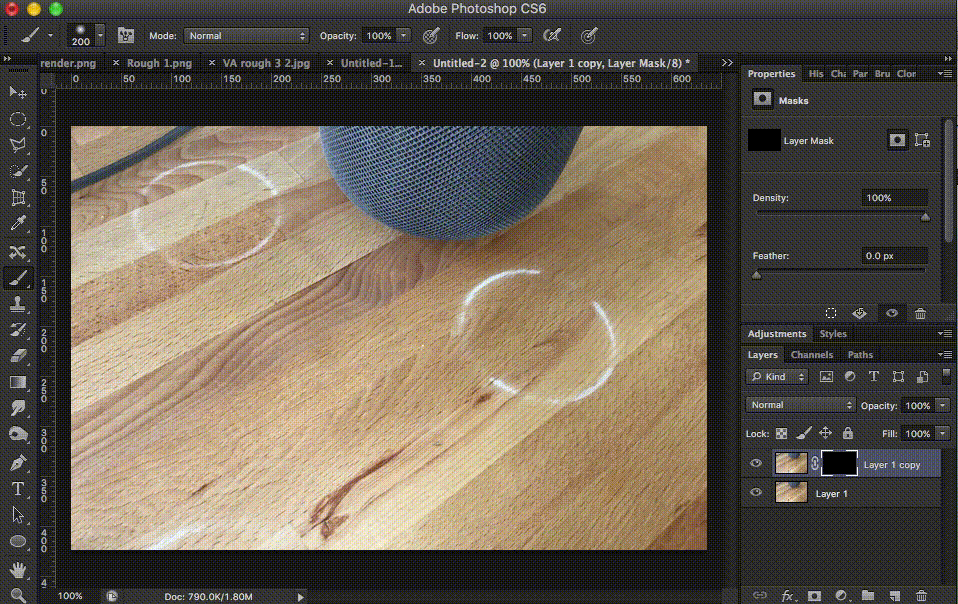Image resolution: width=958 pixels, height=604 pixels.
Task: Toggle lock position
Action: pyautogui.click(x=825, y=433)
